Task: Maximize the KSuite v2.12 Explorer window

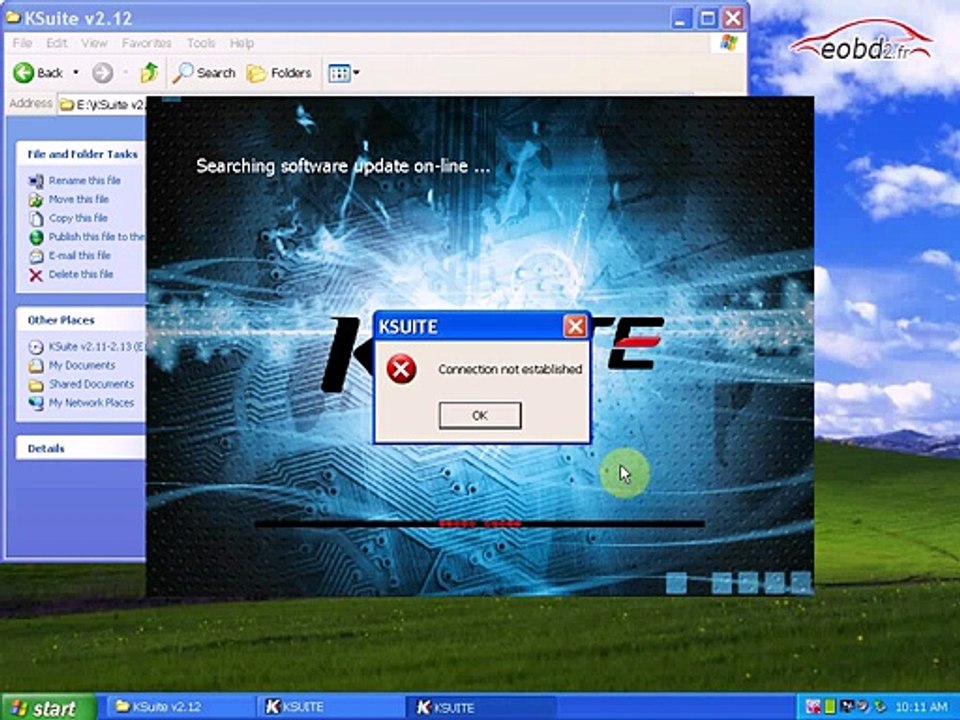Action: tap(707, 18)
